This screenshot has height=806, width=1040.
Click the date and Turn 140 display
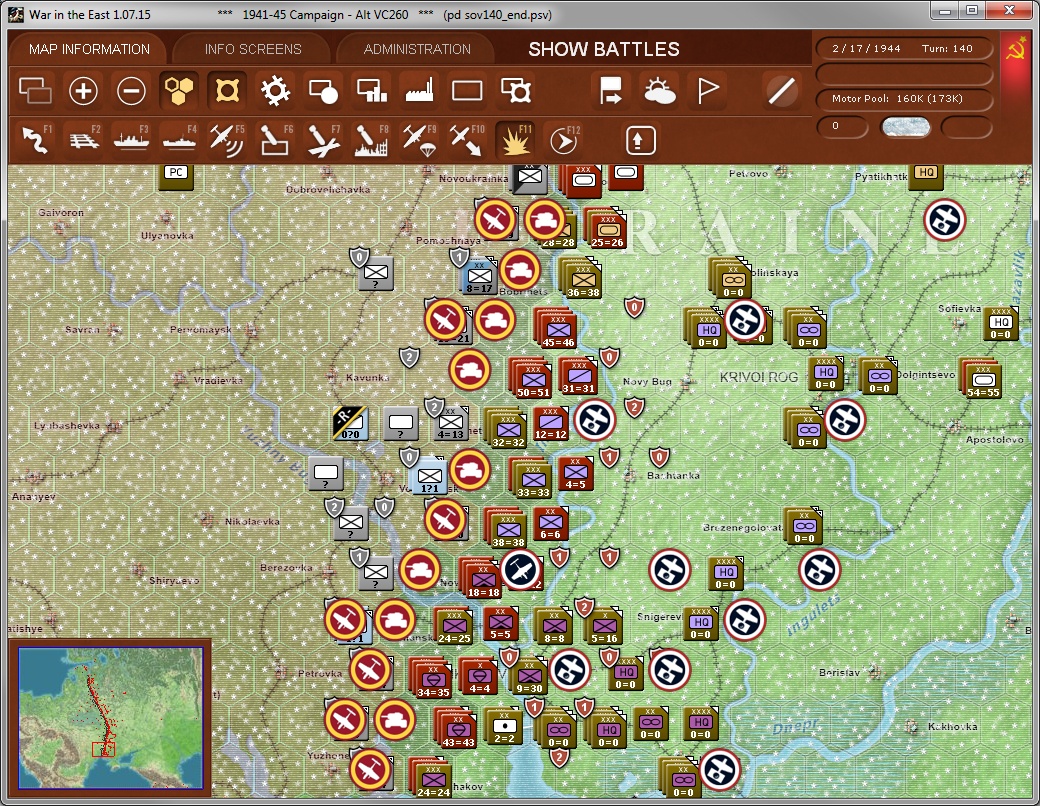(x=903, y=47)
